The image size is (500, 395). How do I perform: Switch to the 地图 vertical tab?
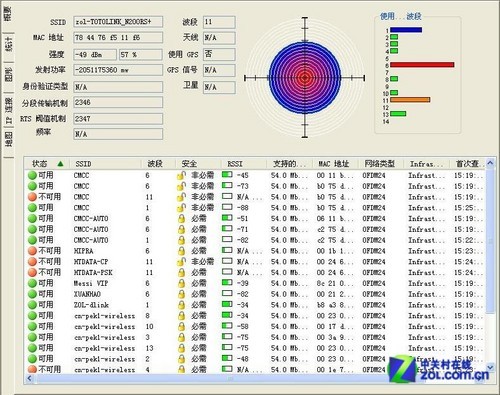8,139
